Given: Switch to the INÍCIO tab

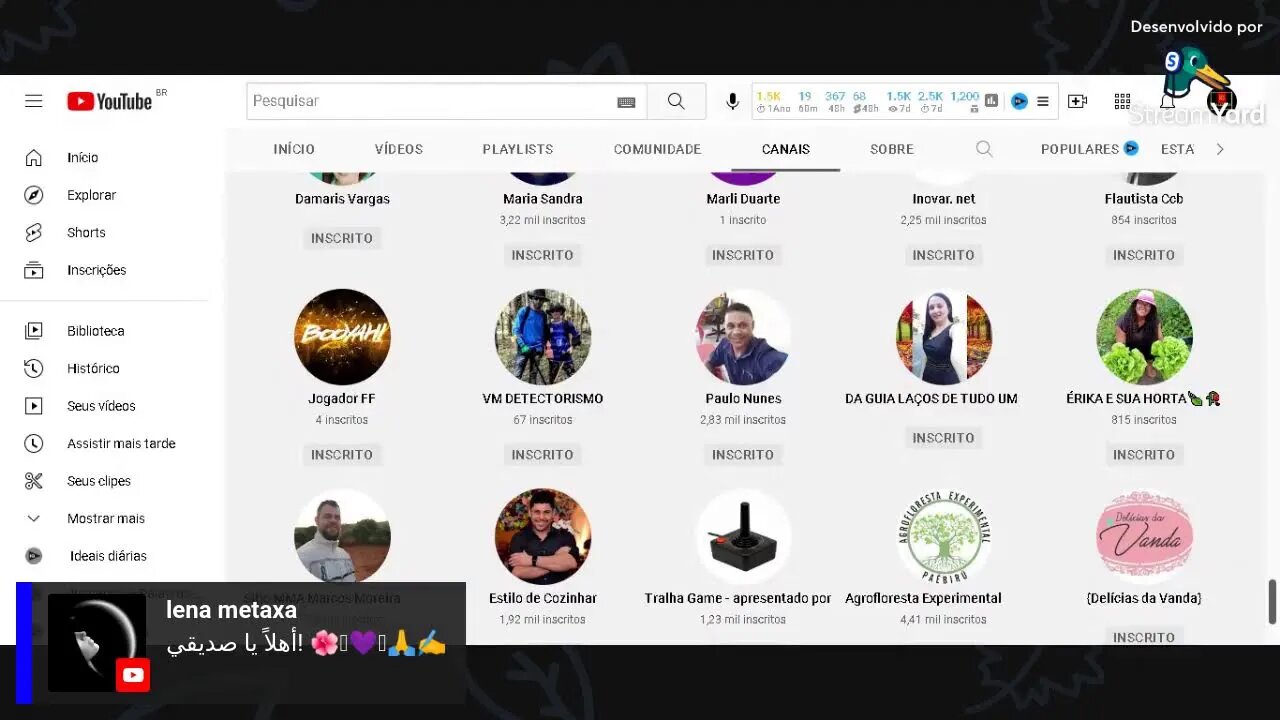Looking at the screenshot, I should point(294,149).
